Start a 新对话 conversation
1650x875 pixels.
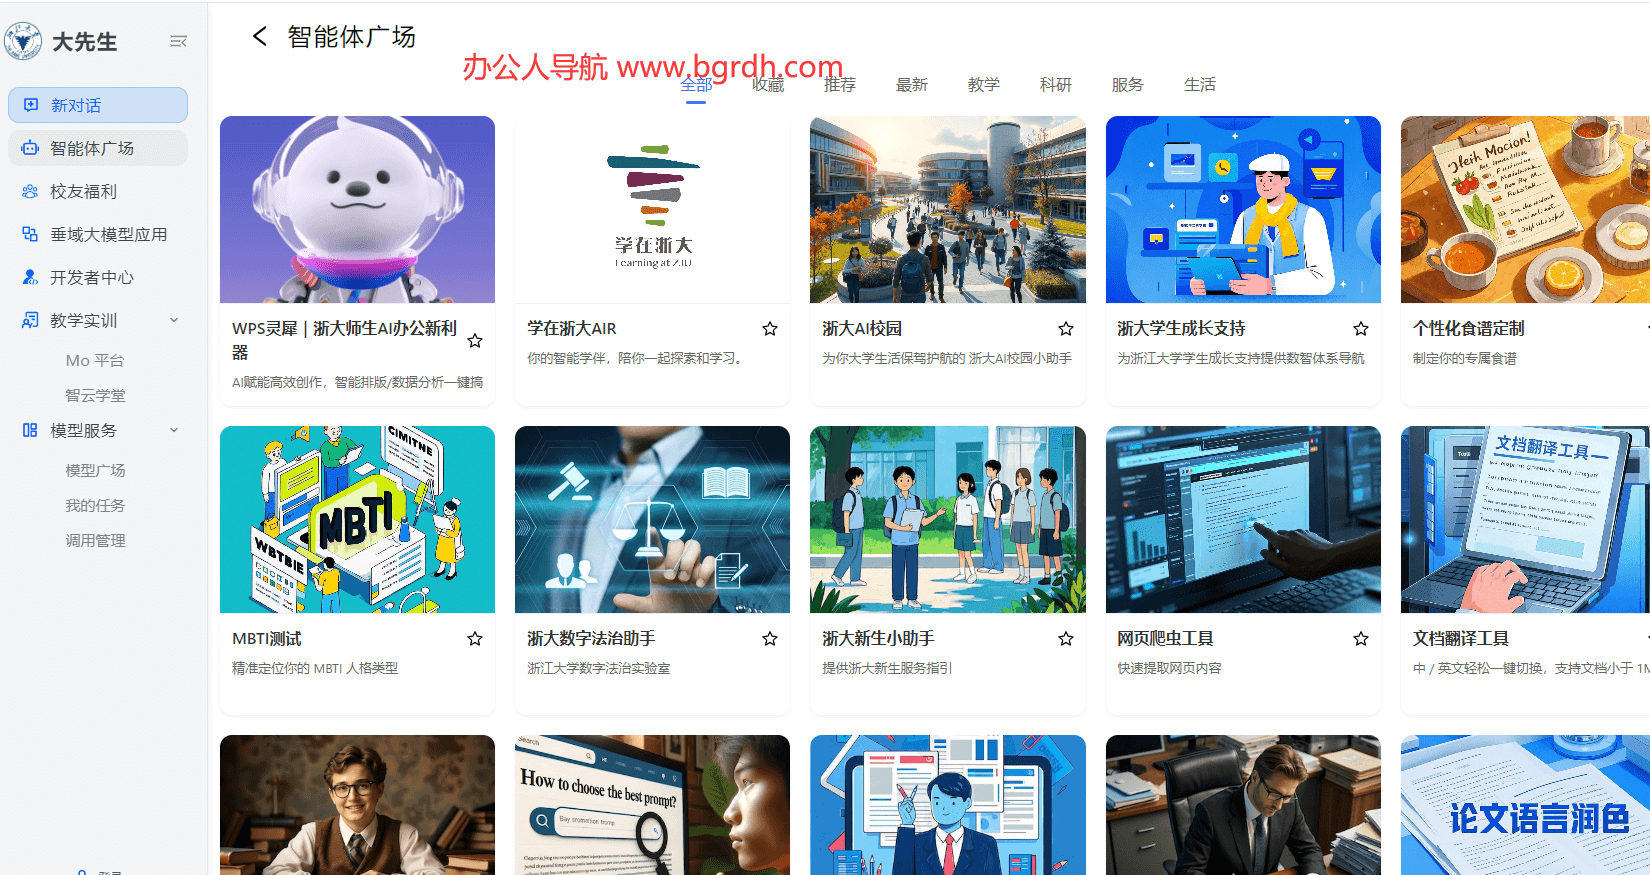pyautogui.click(x=98, y=105)
